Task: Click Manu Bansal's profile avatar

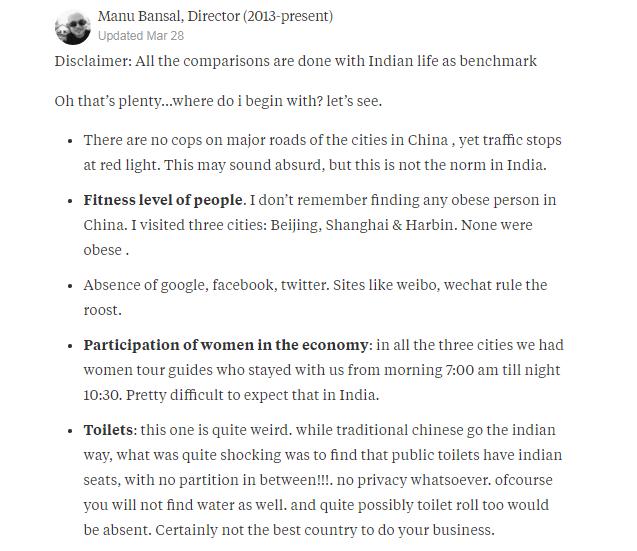Action: pyautogui.click(x=72, y=26)
